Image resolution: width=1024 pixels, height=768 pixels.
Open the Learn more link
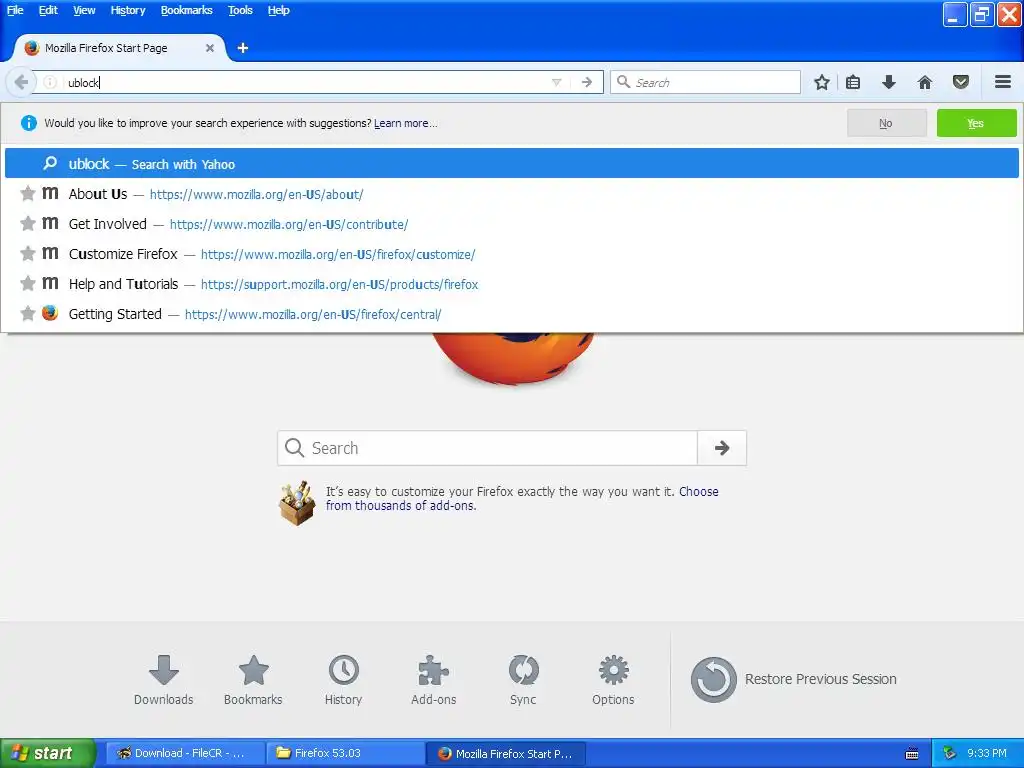[406, 123]
